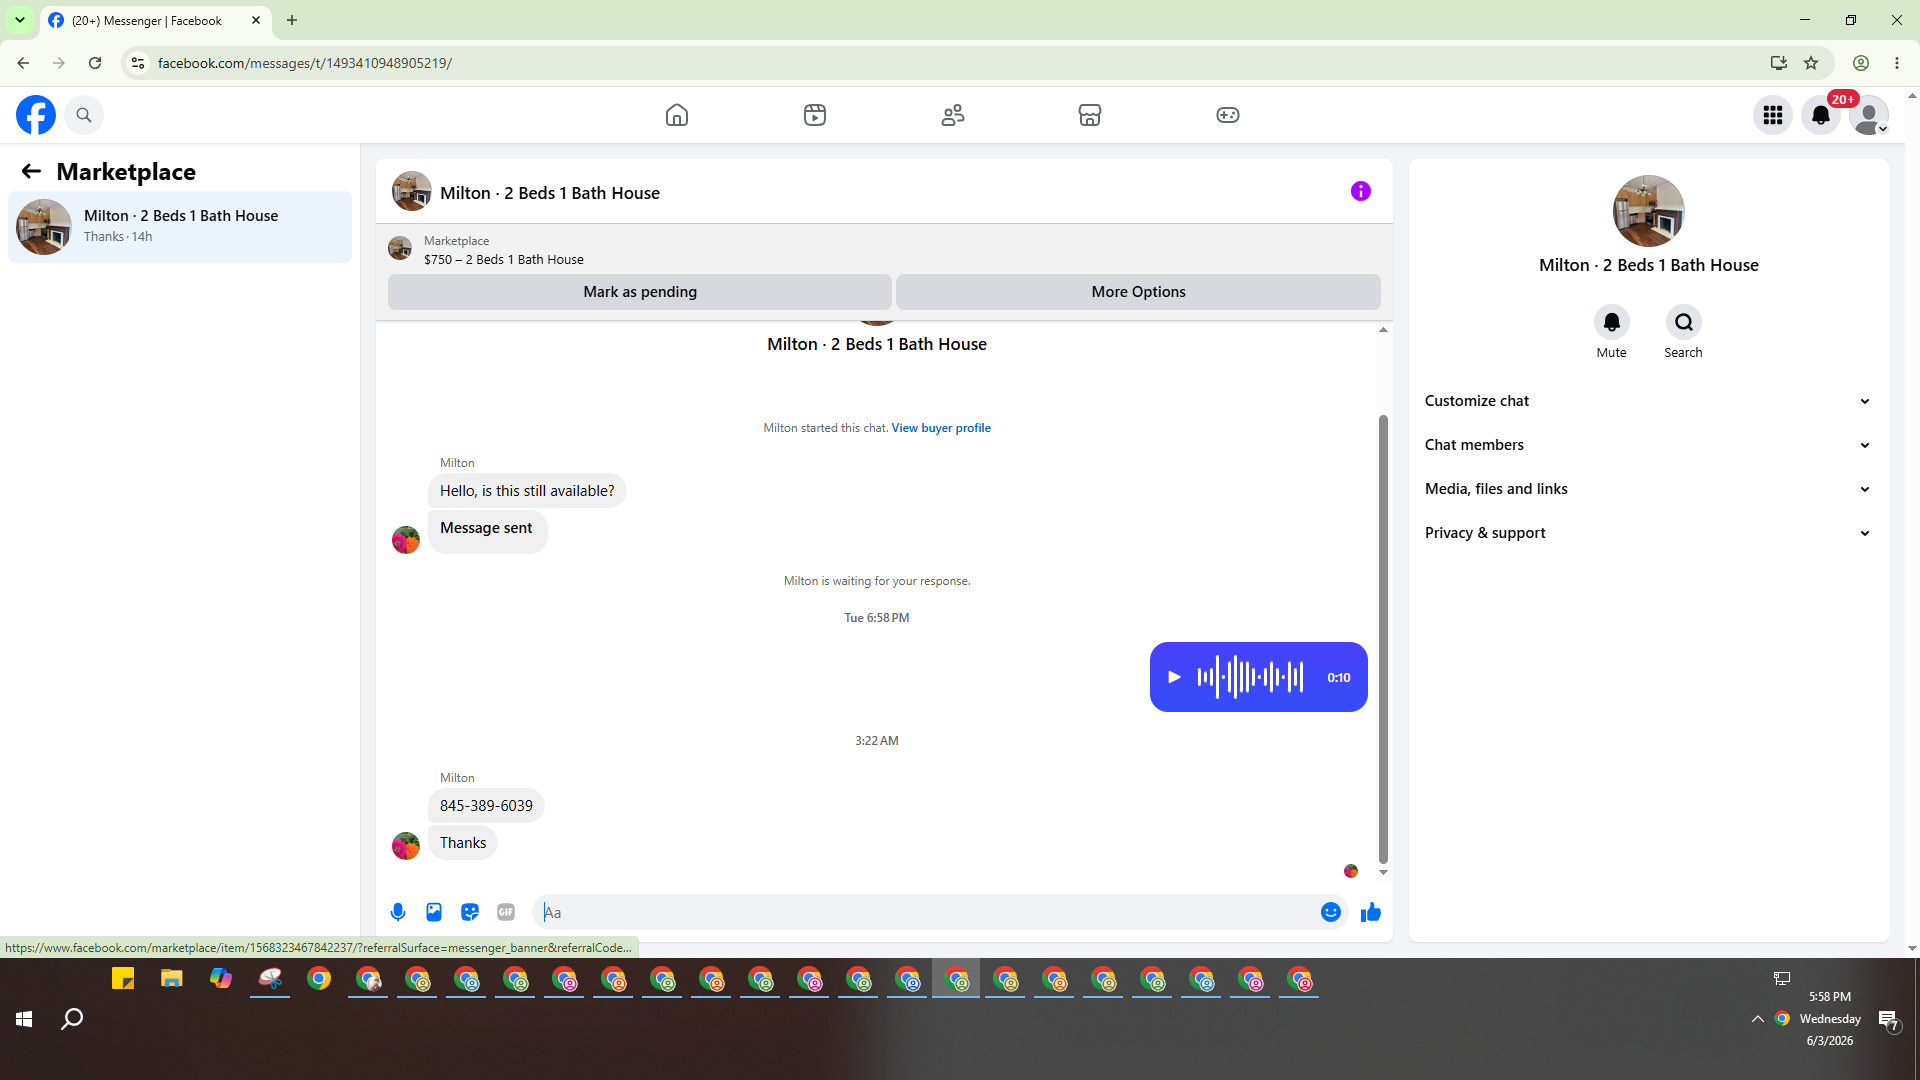Open the listing thumbnail in right panel
This screenshot has height=1080, width=1920.
tap(1649, 211)
